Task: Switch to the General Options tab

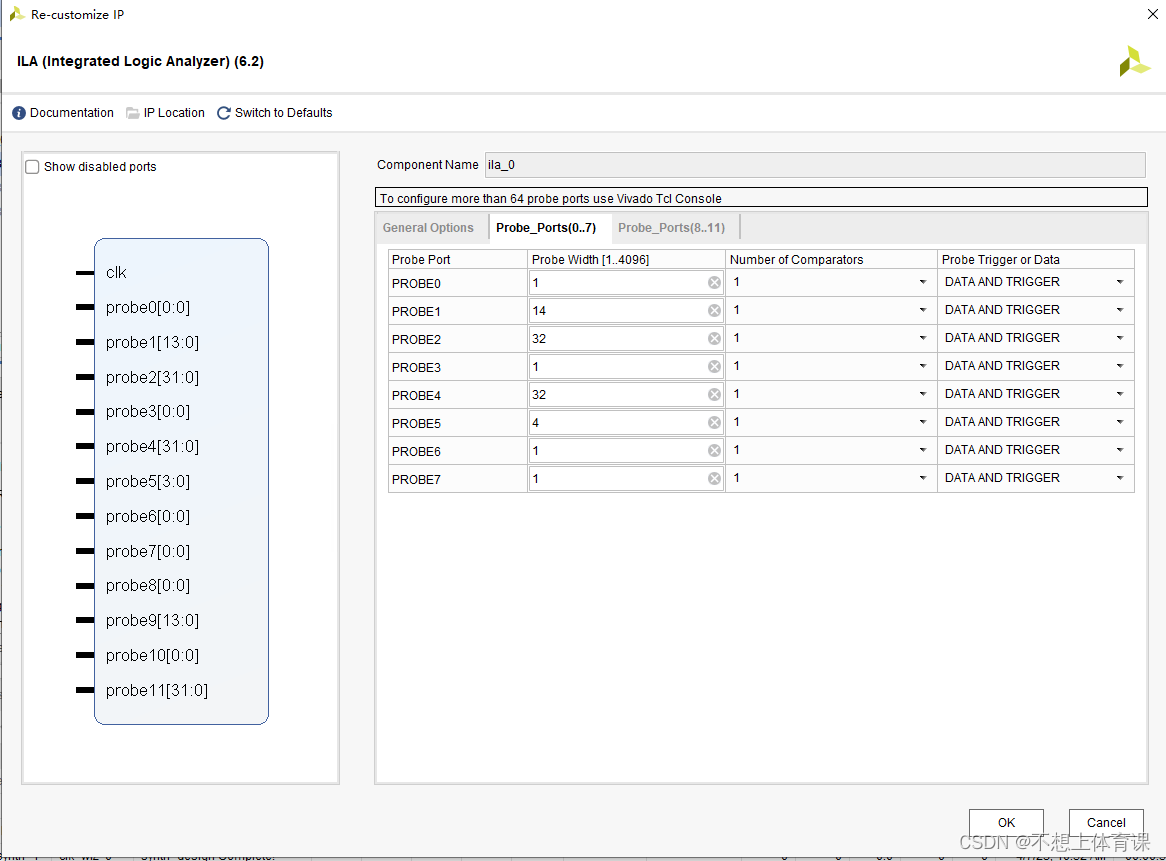Action: pyautogui.click(x=428, y=228)
